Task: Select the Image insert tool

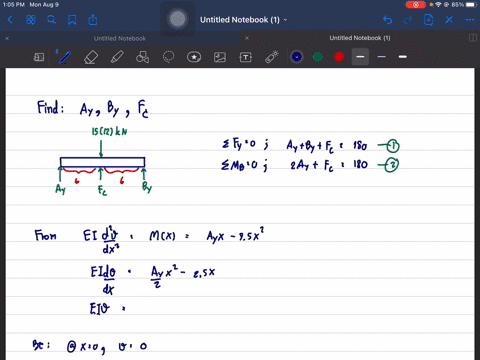Action: coord(220,57)
